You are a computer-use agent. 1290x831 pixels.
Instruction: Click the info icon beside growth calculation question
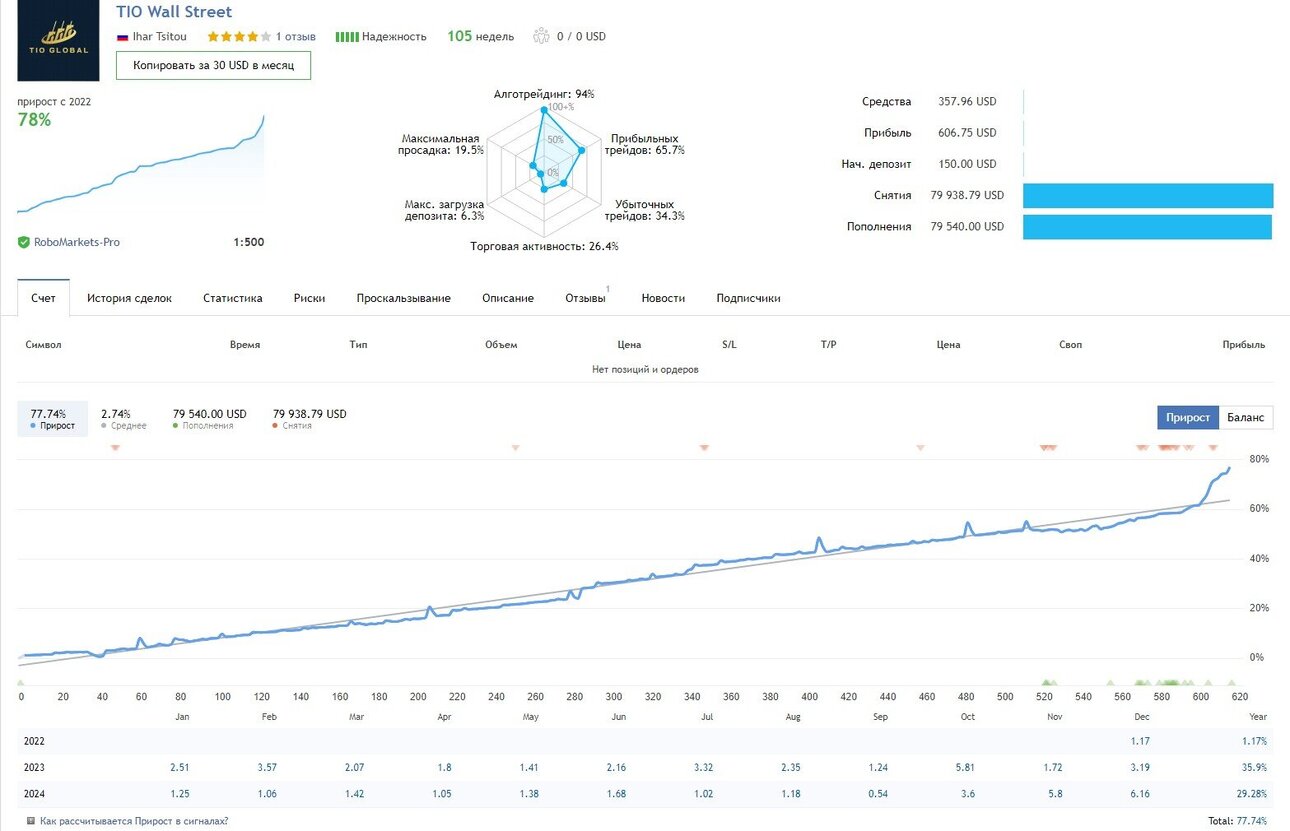(30, 821)
